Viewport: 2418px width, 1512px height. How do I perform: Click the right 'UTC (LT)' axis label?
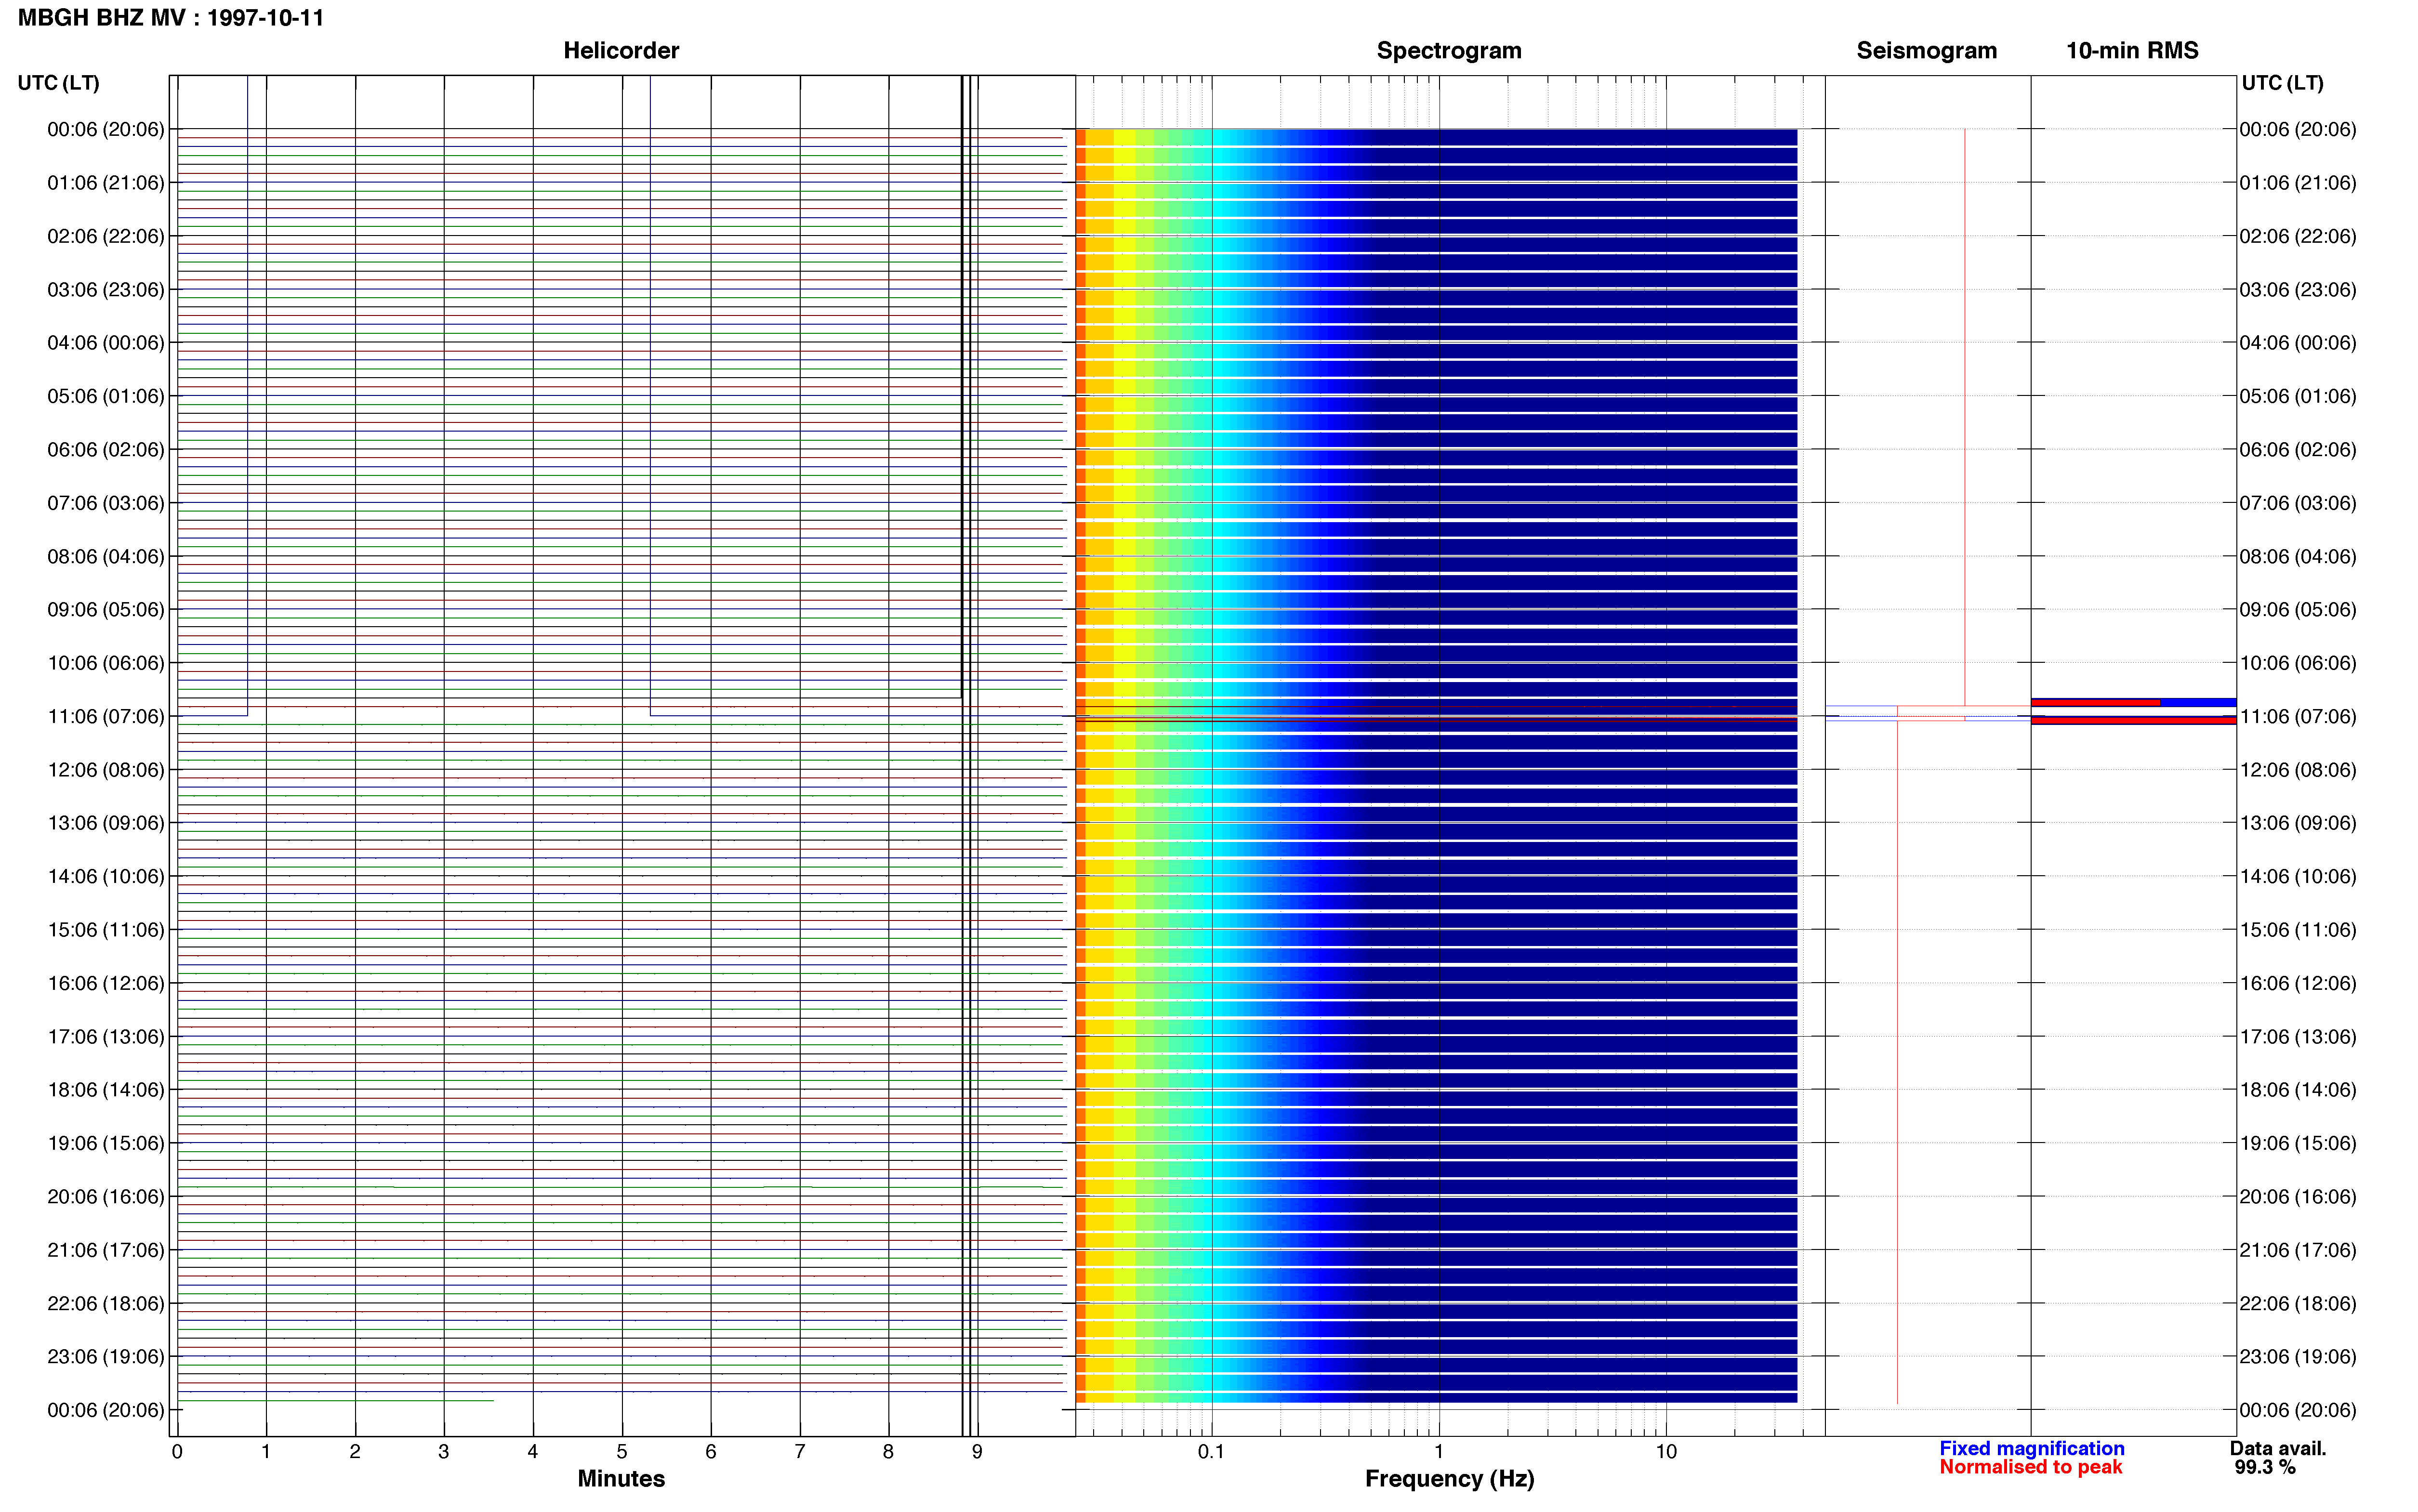[2282, 83]
